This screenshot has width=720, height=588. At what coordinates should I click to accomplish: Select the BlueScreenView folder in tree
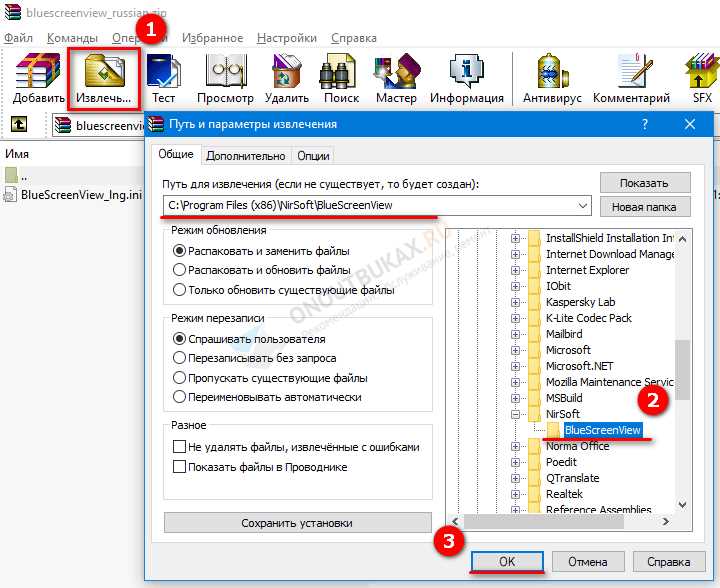(x=602, y=430)
